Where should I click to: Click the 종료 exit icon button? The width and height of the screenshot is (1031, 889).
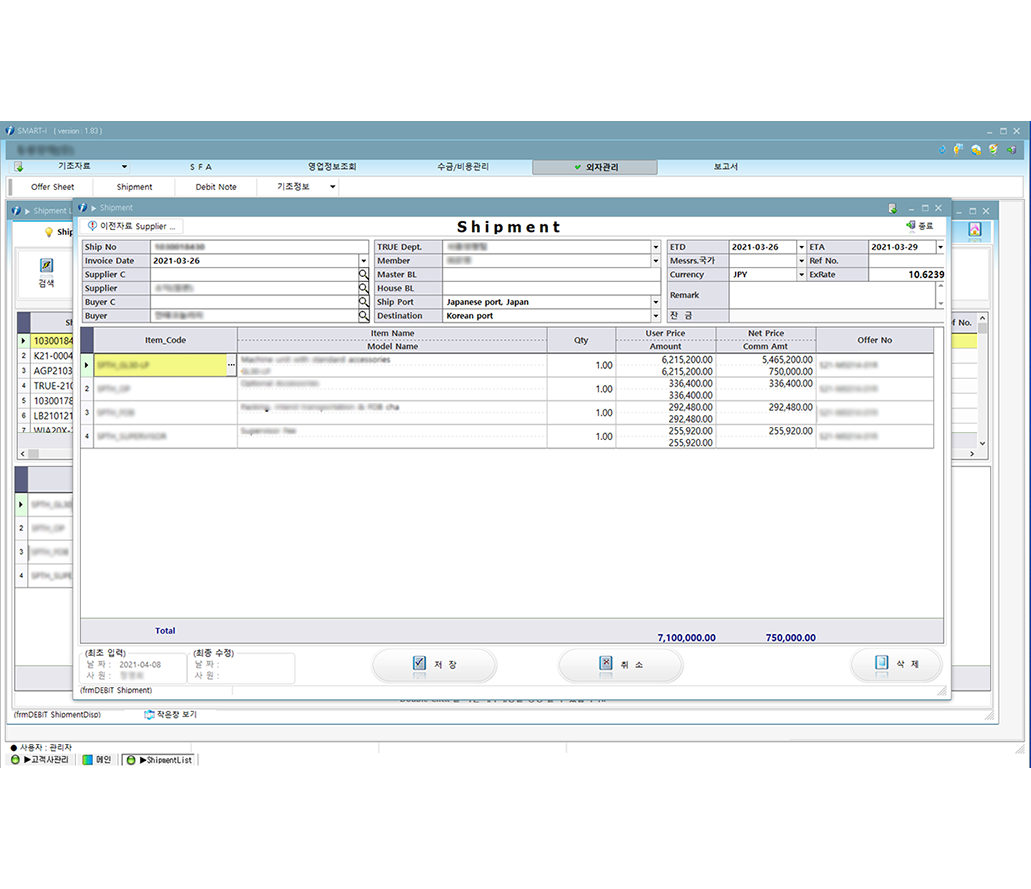coord(919,226)
